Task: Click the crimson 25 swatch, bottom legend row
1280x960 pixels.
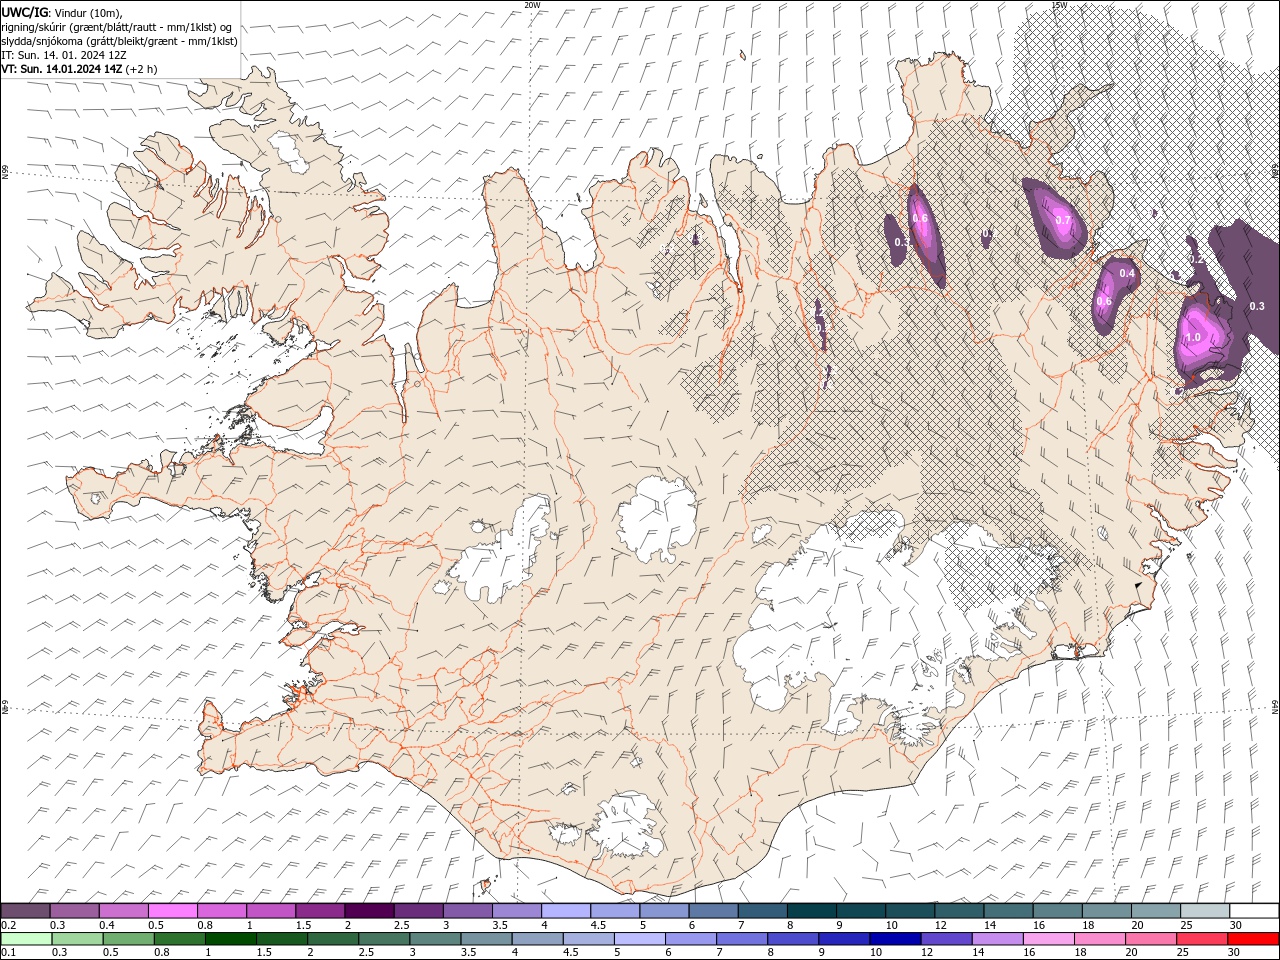Action: [x=1200, y=939]
